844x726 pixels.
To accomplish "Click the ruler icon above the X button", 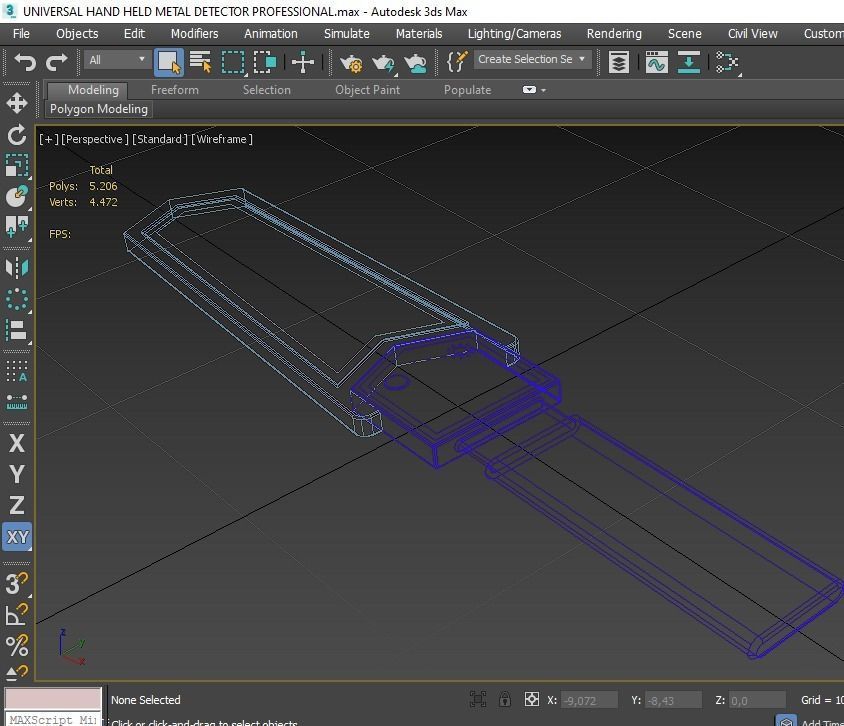I will [x=17, y=402].
